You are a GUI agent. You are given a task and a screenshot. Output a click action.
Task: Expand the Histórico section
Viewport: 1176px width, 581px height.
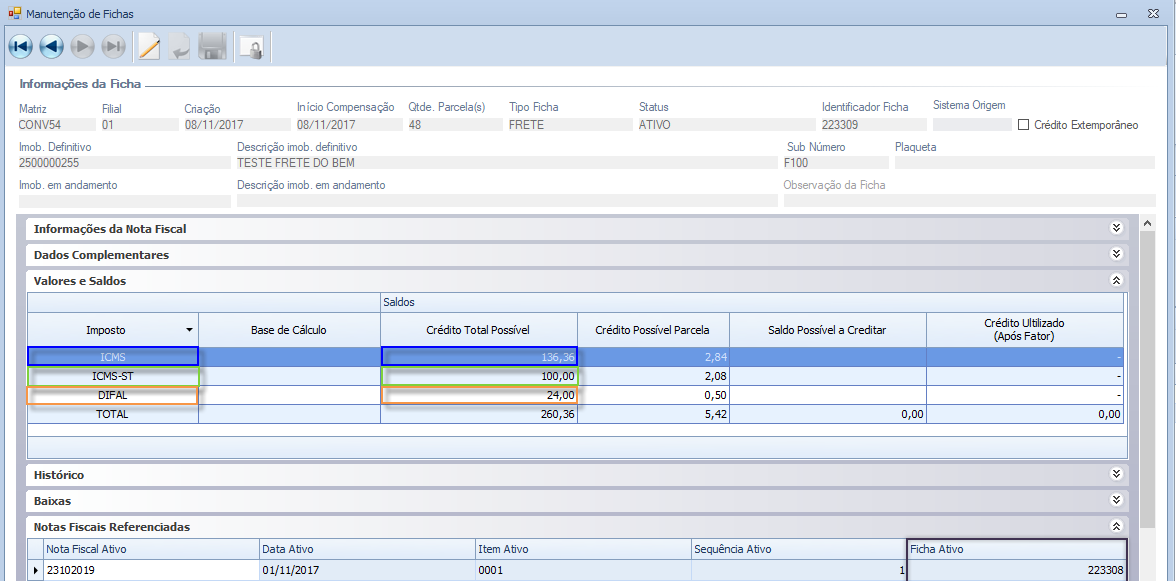click(x=1116, y=474)
